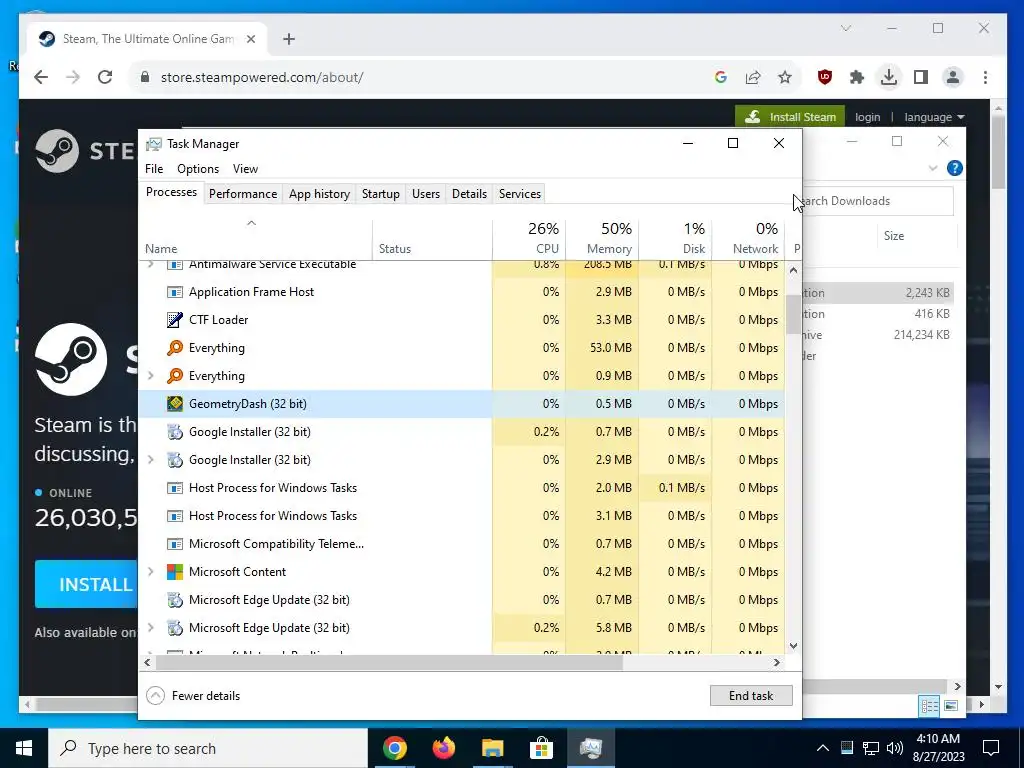Select the Host Process 2.0 MB row
The width and height of the screenshot is (1024, 768).
pyautogui.click(x=462, y=488)
